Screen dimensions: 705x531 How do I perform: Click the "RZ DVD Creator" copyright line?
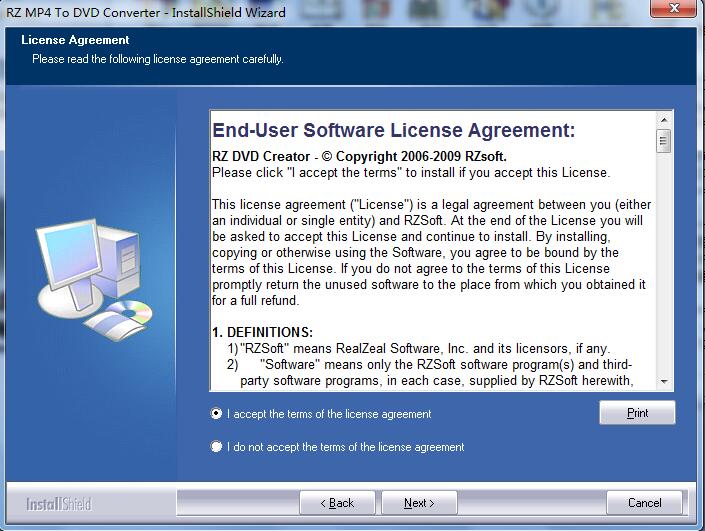[x=359, y=156]
